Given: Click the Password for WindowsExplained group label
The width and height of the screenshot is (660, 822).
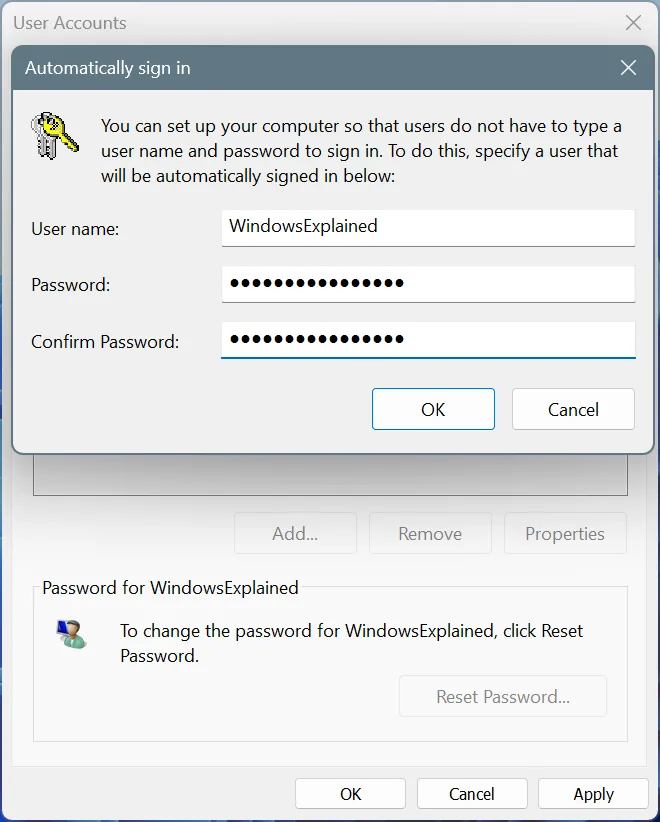Looking at the screenshot, I should tap(170, 588).
